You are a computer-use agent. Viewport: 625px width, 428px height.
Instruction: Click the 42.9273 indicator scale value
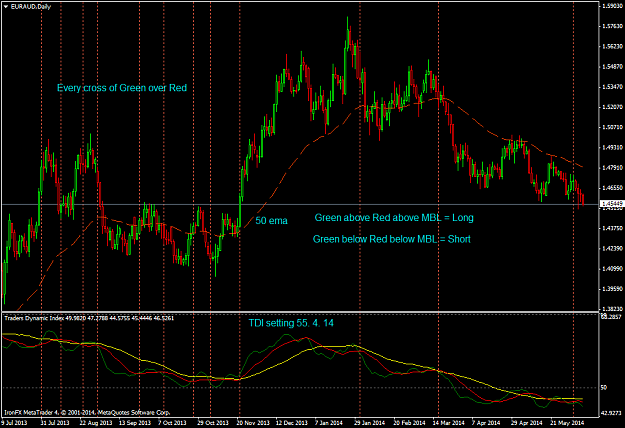[x=612, y=413]
